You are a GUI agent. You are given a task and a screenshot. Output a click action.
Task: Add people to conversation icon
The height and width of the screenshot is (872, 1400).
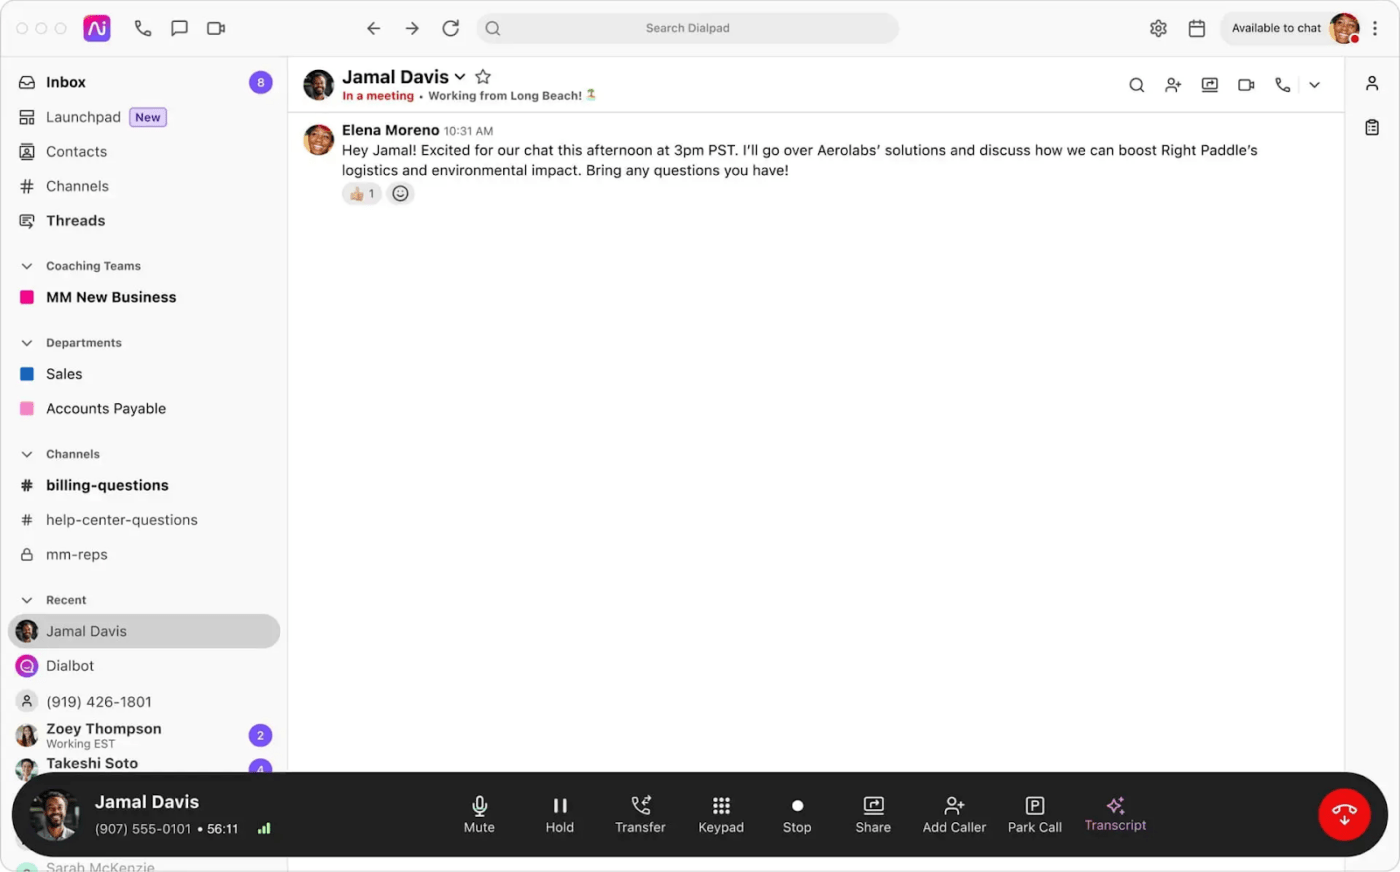click(x=1173, y=85)
